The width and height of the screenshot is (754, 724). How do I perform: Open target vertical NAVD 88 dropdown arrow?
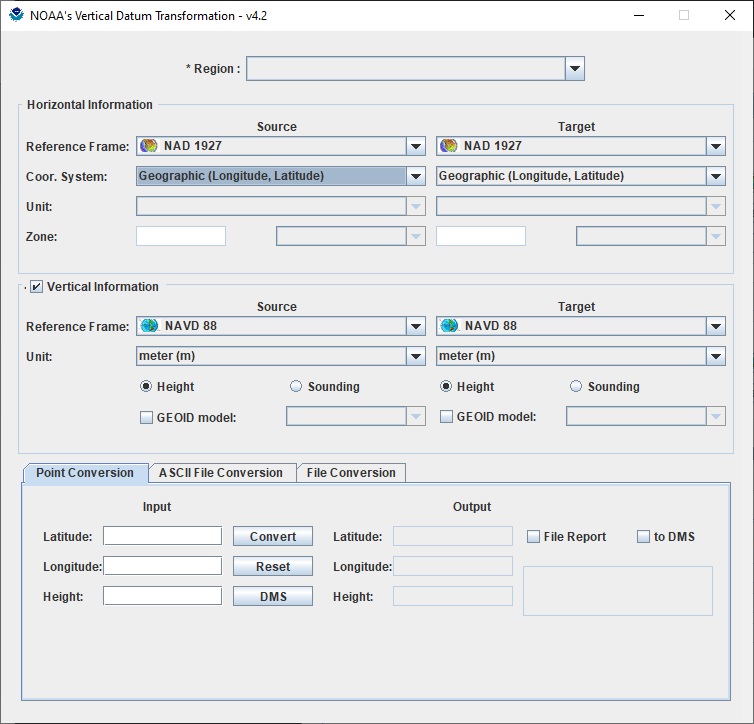[716, 326]
